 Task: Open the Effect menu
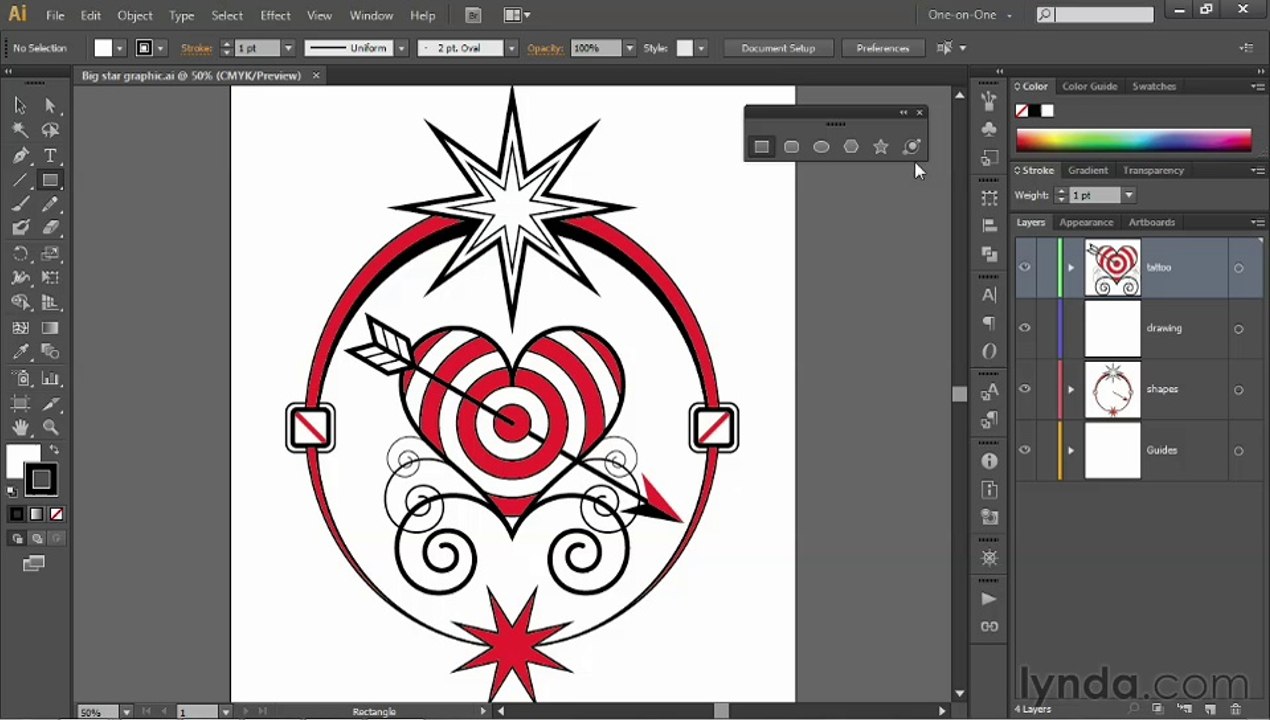pos(275,15)
